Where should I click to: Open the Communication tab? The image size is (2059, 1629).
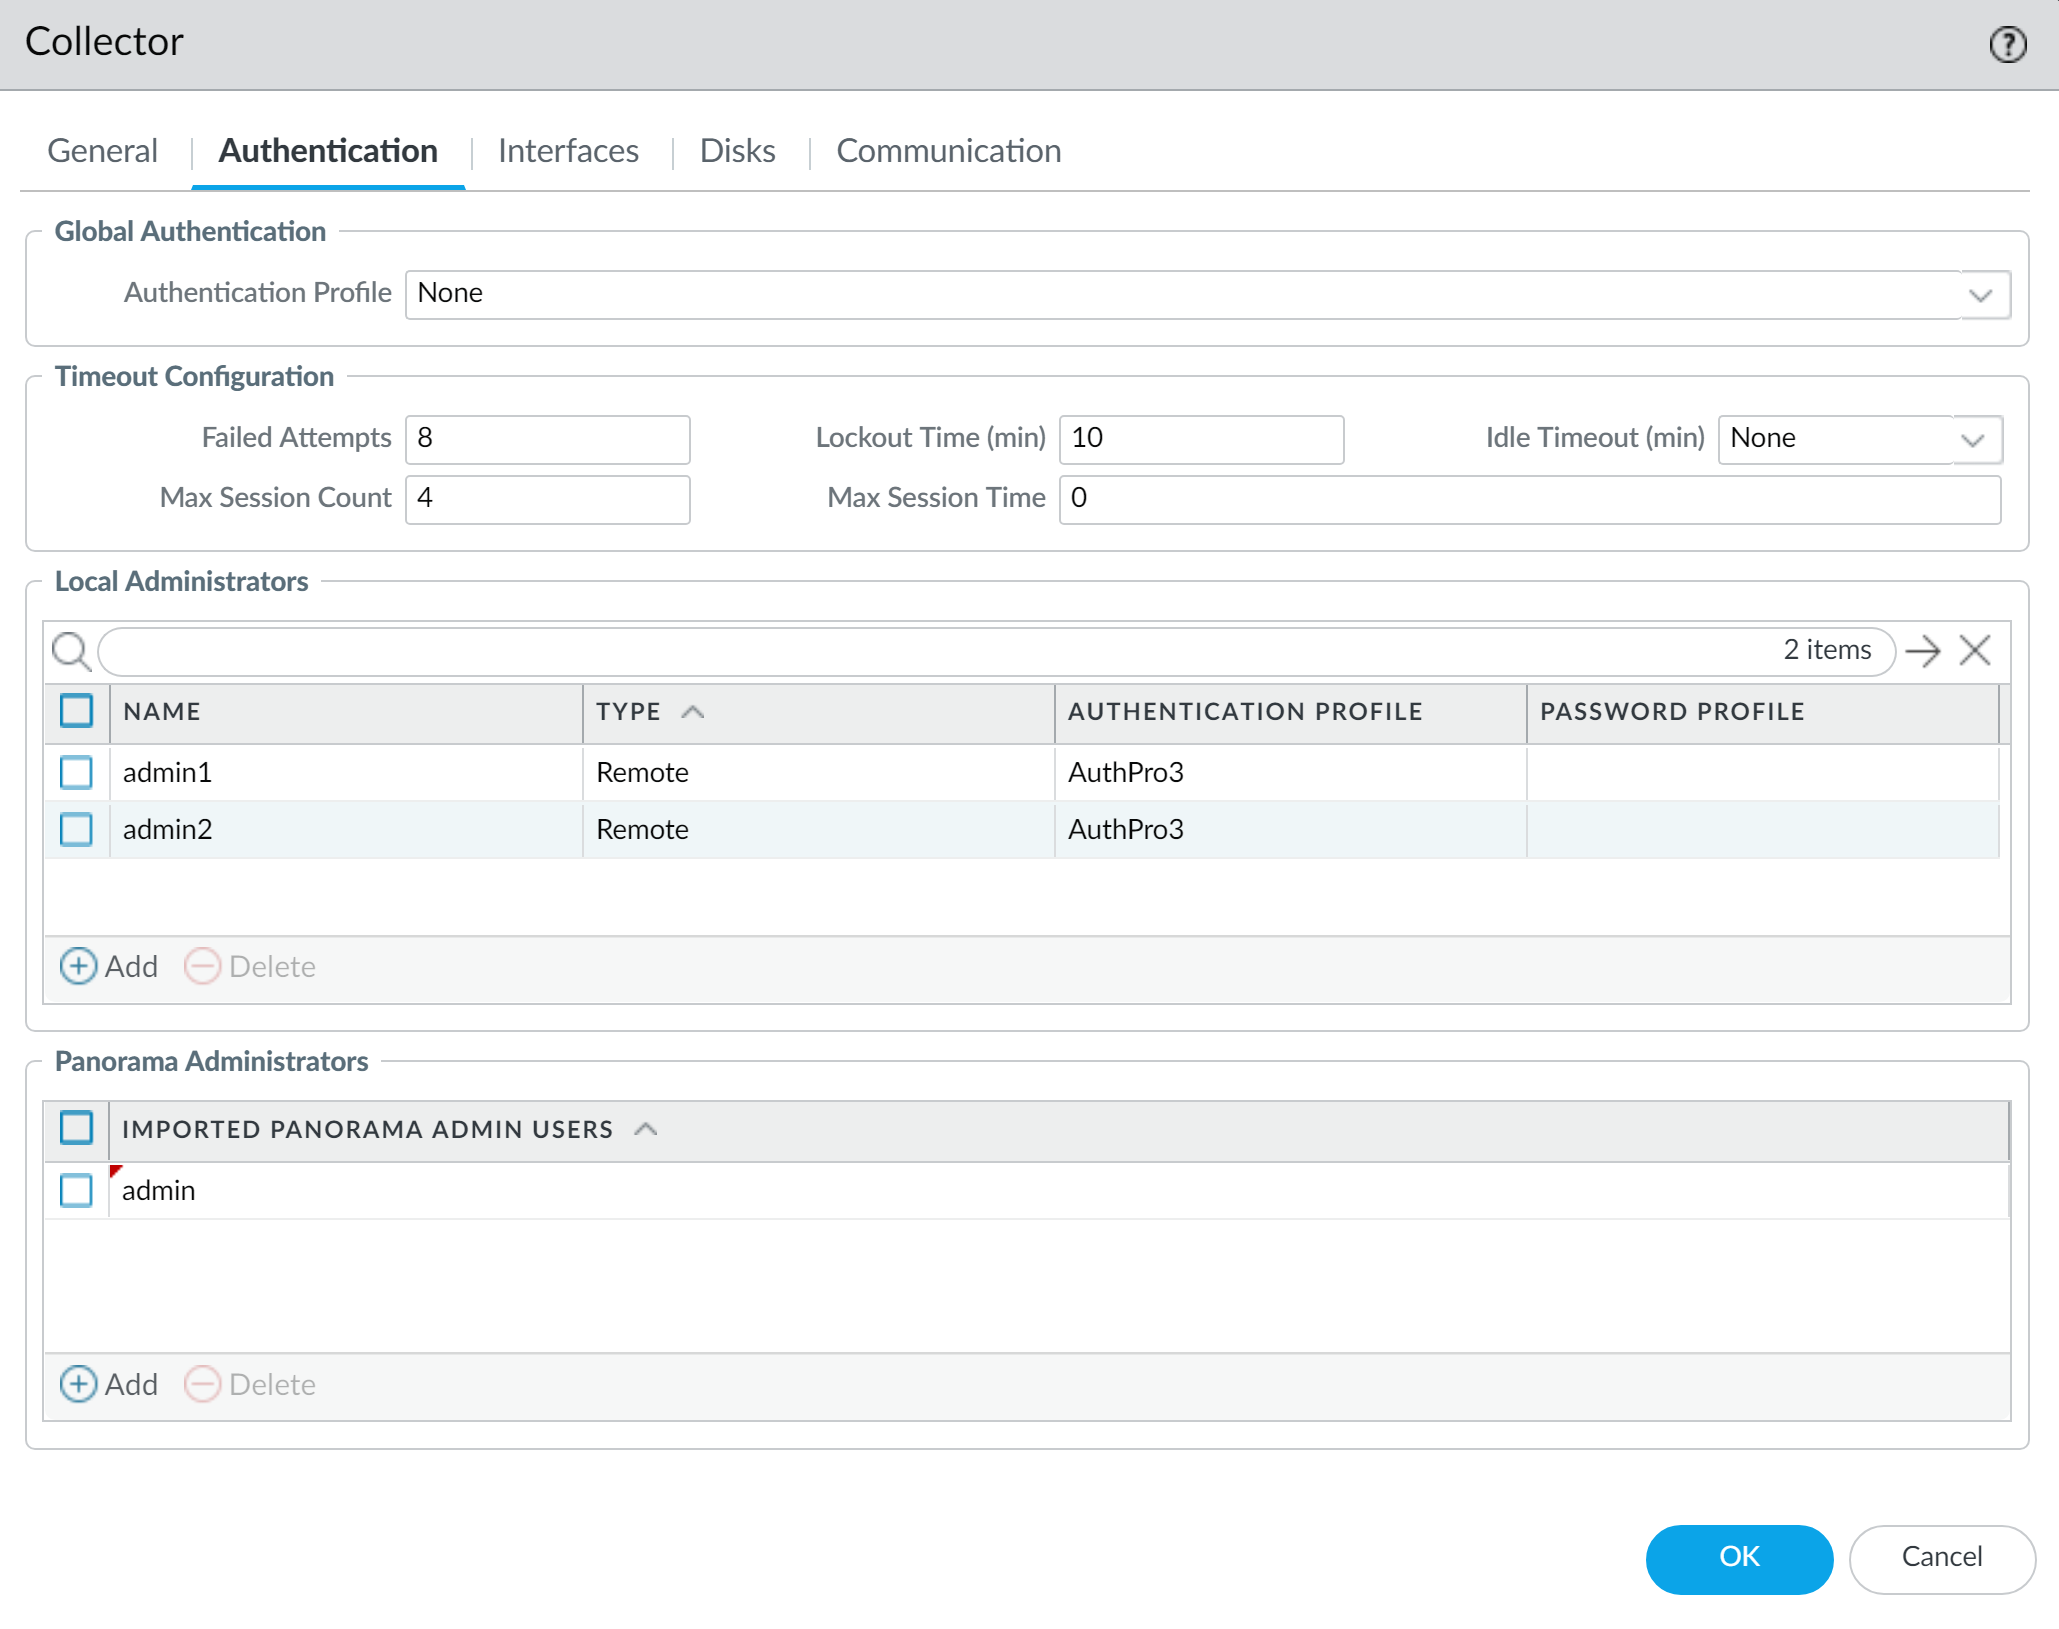click(948, 151)
